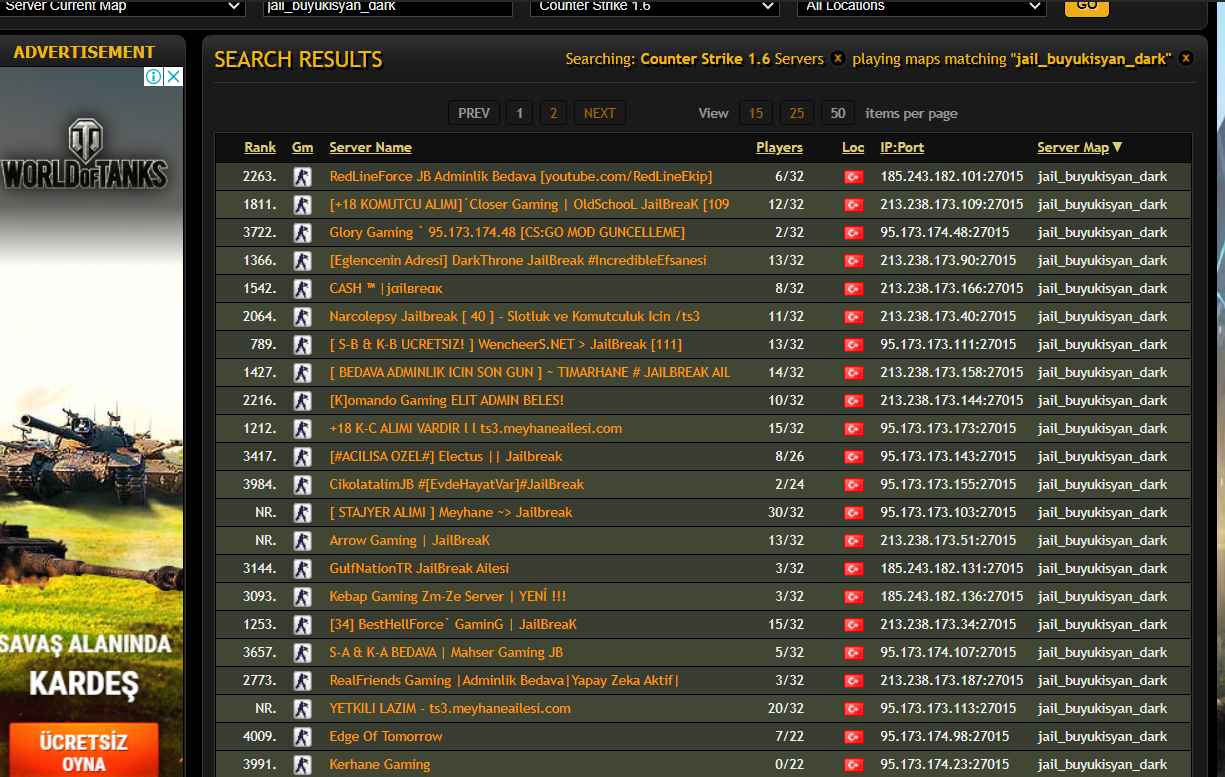
Task: Sort the table by Loc
Action: point(853,147)
